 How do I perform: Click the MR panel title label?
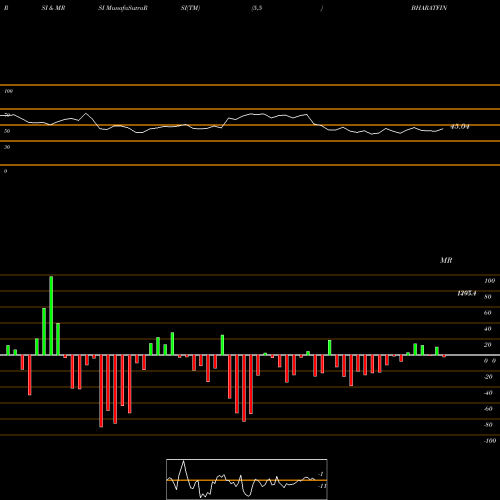[x=446, y=260]
